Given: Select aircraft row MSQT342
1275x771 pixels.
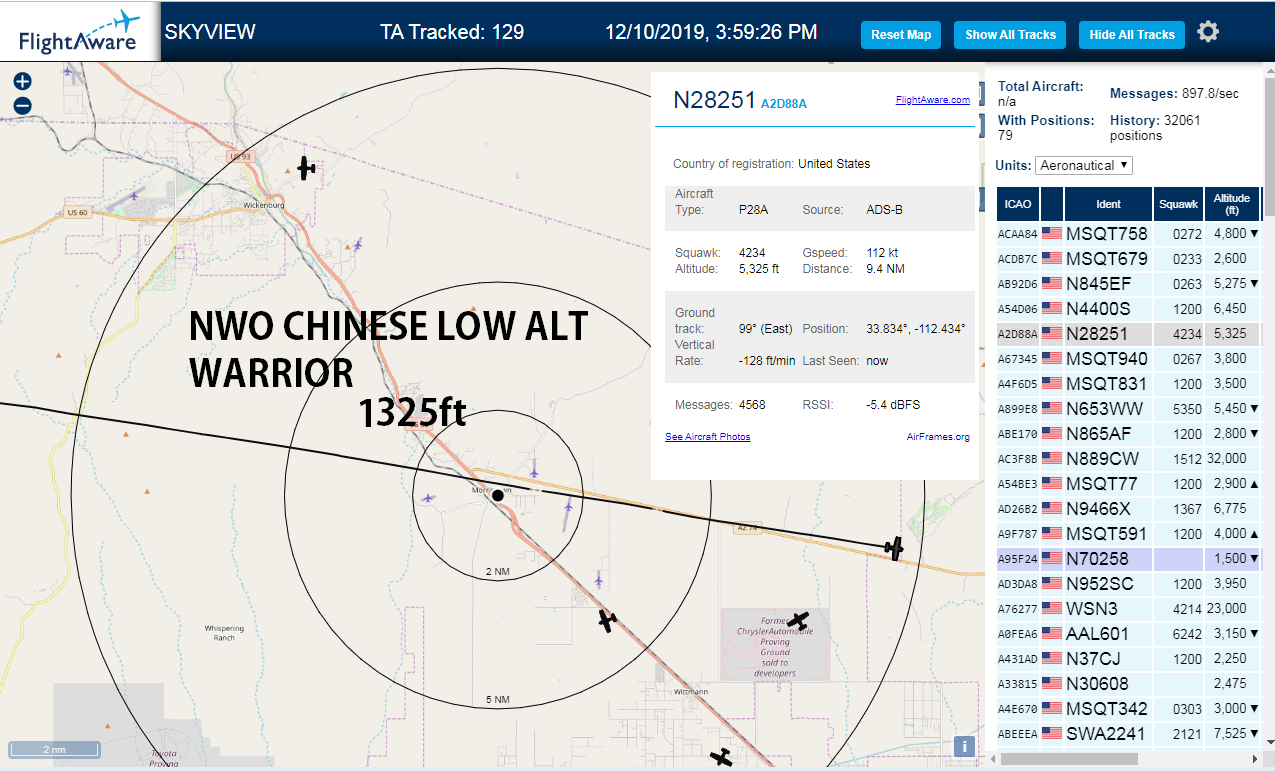Looking at the screenshot, I should click(1129, 709).
